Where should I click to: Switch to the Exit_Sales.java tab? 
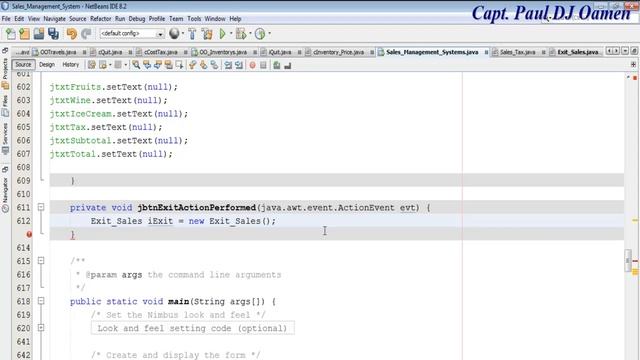(577, 52)
